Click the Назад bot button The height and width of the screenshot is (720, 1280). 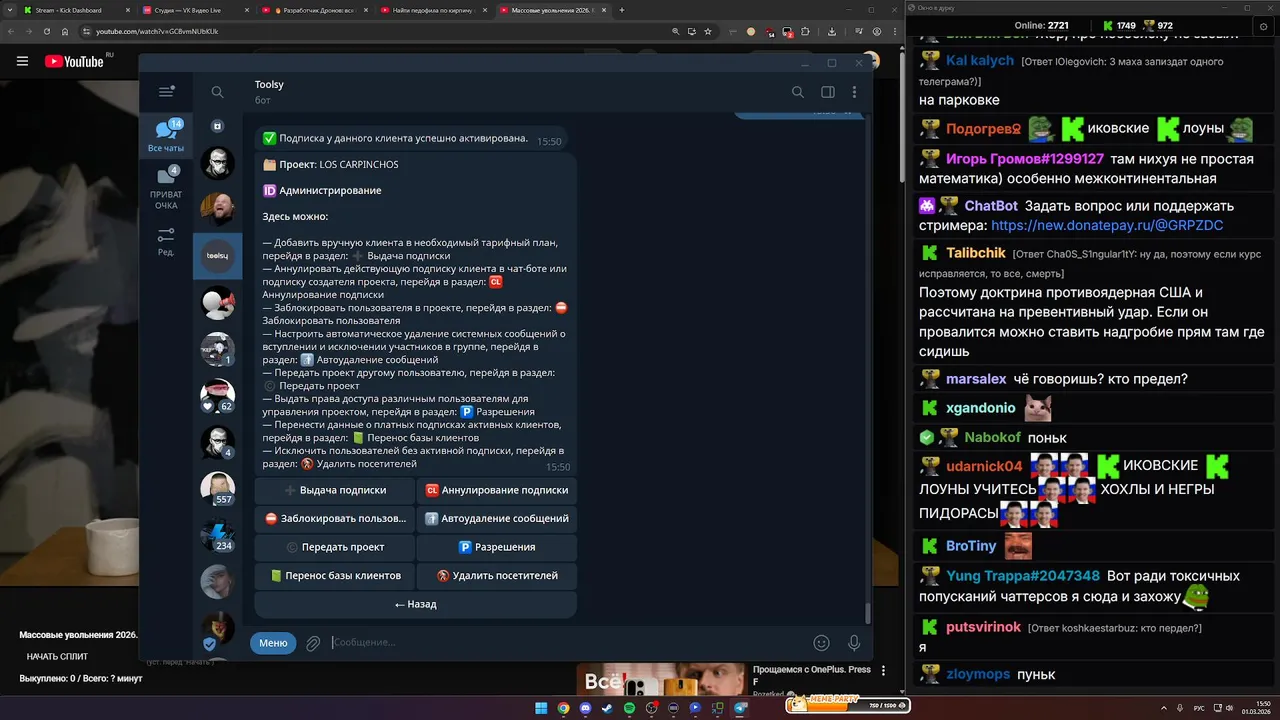[x=416, y=604]
